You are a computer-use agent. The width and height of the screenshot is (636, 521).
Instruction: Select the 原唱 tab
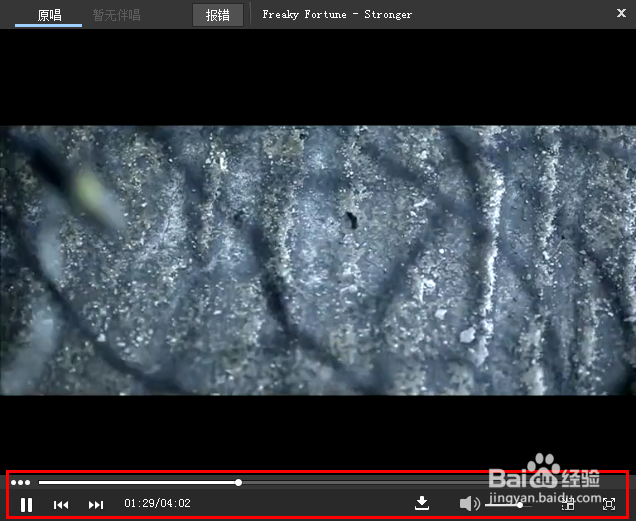tap(49, 15)
